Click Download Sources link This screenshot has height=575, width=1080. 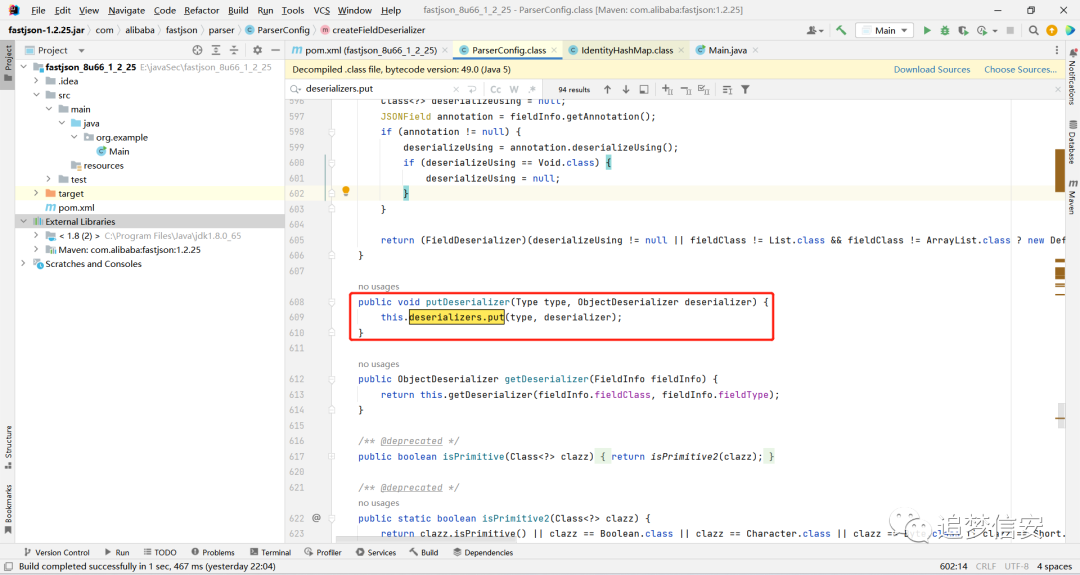932,70
